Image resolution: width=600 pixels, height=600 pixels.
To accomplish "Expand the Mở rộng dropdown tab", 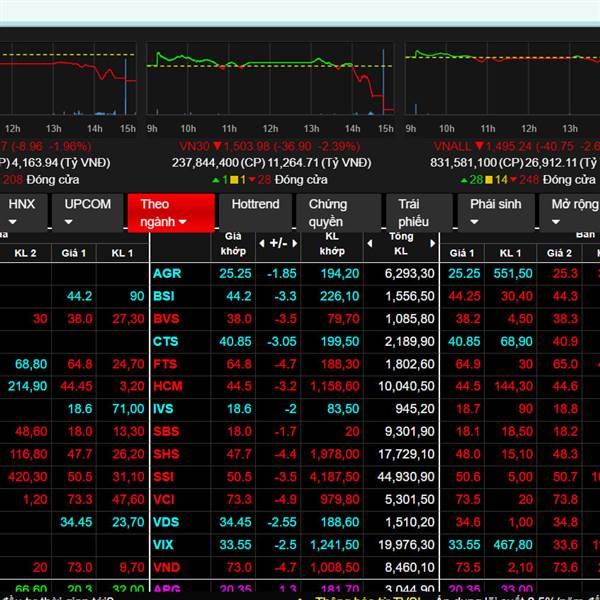I will (x=570, y=212).
